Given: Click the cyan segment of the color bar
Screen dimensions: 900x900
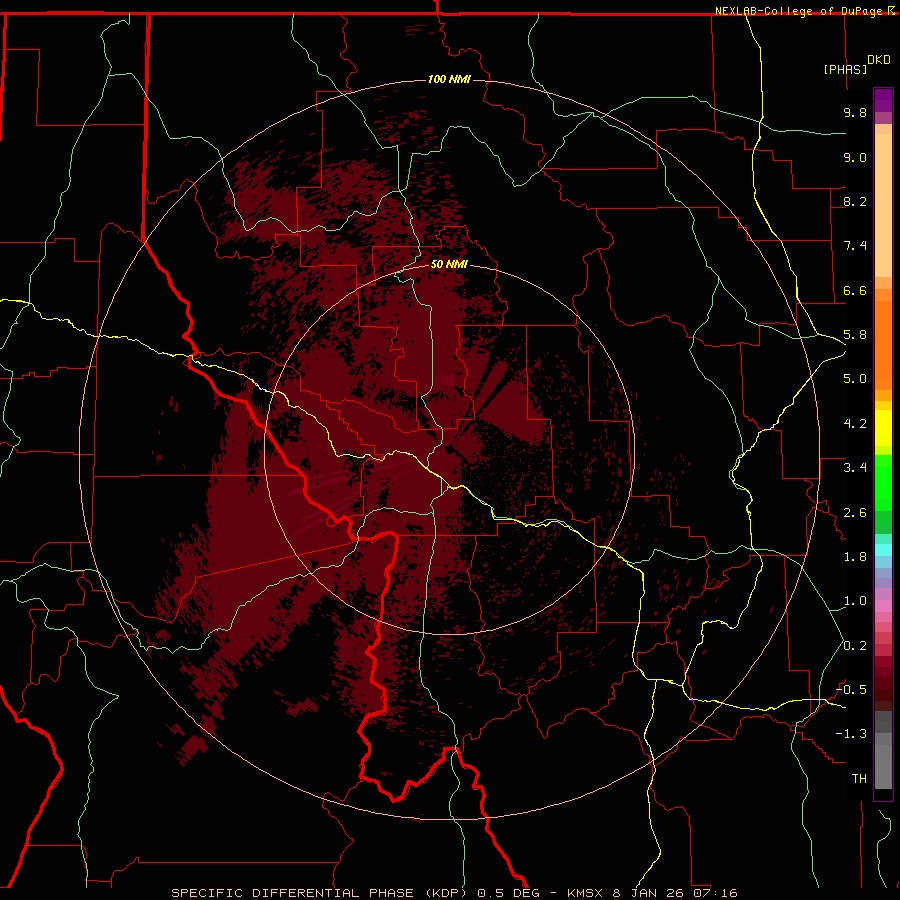Looking at the screenshot, I should 883,550.
